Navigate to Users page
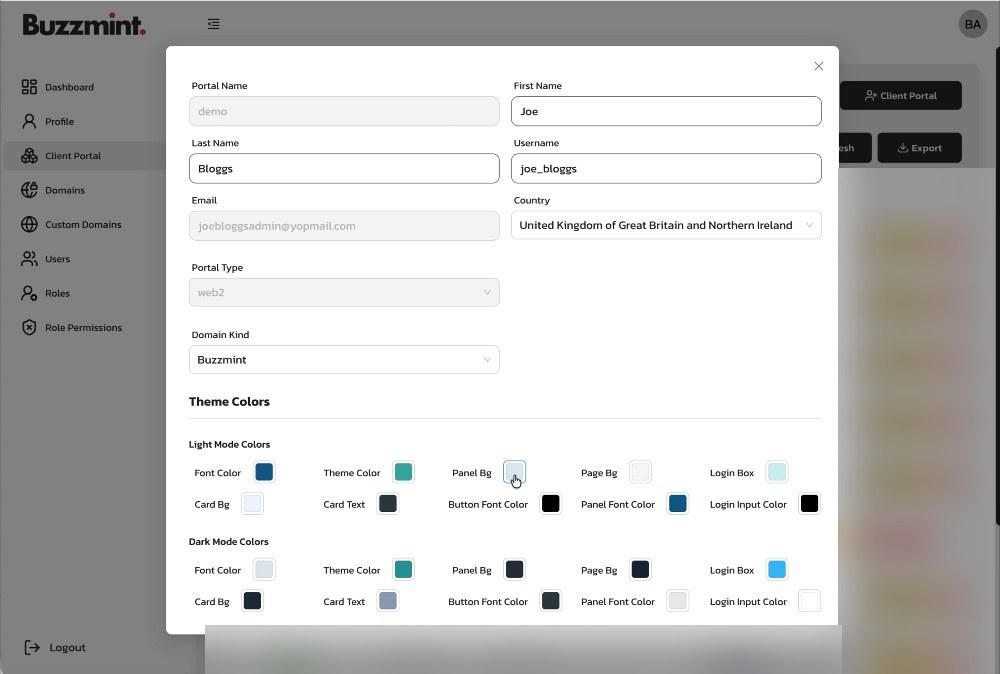The height and width of the screenshot is (674, 1000). point(57,259)
